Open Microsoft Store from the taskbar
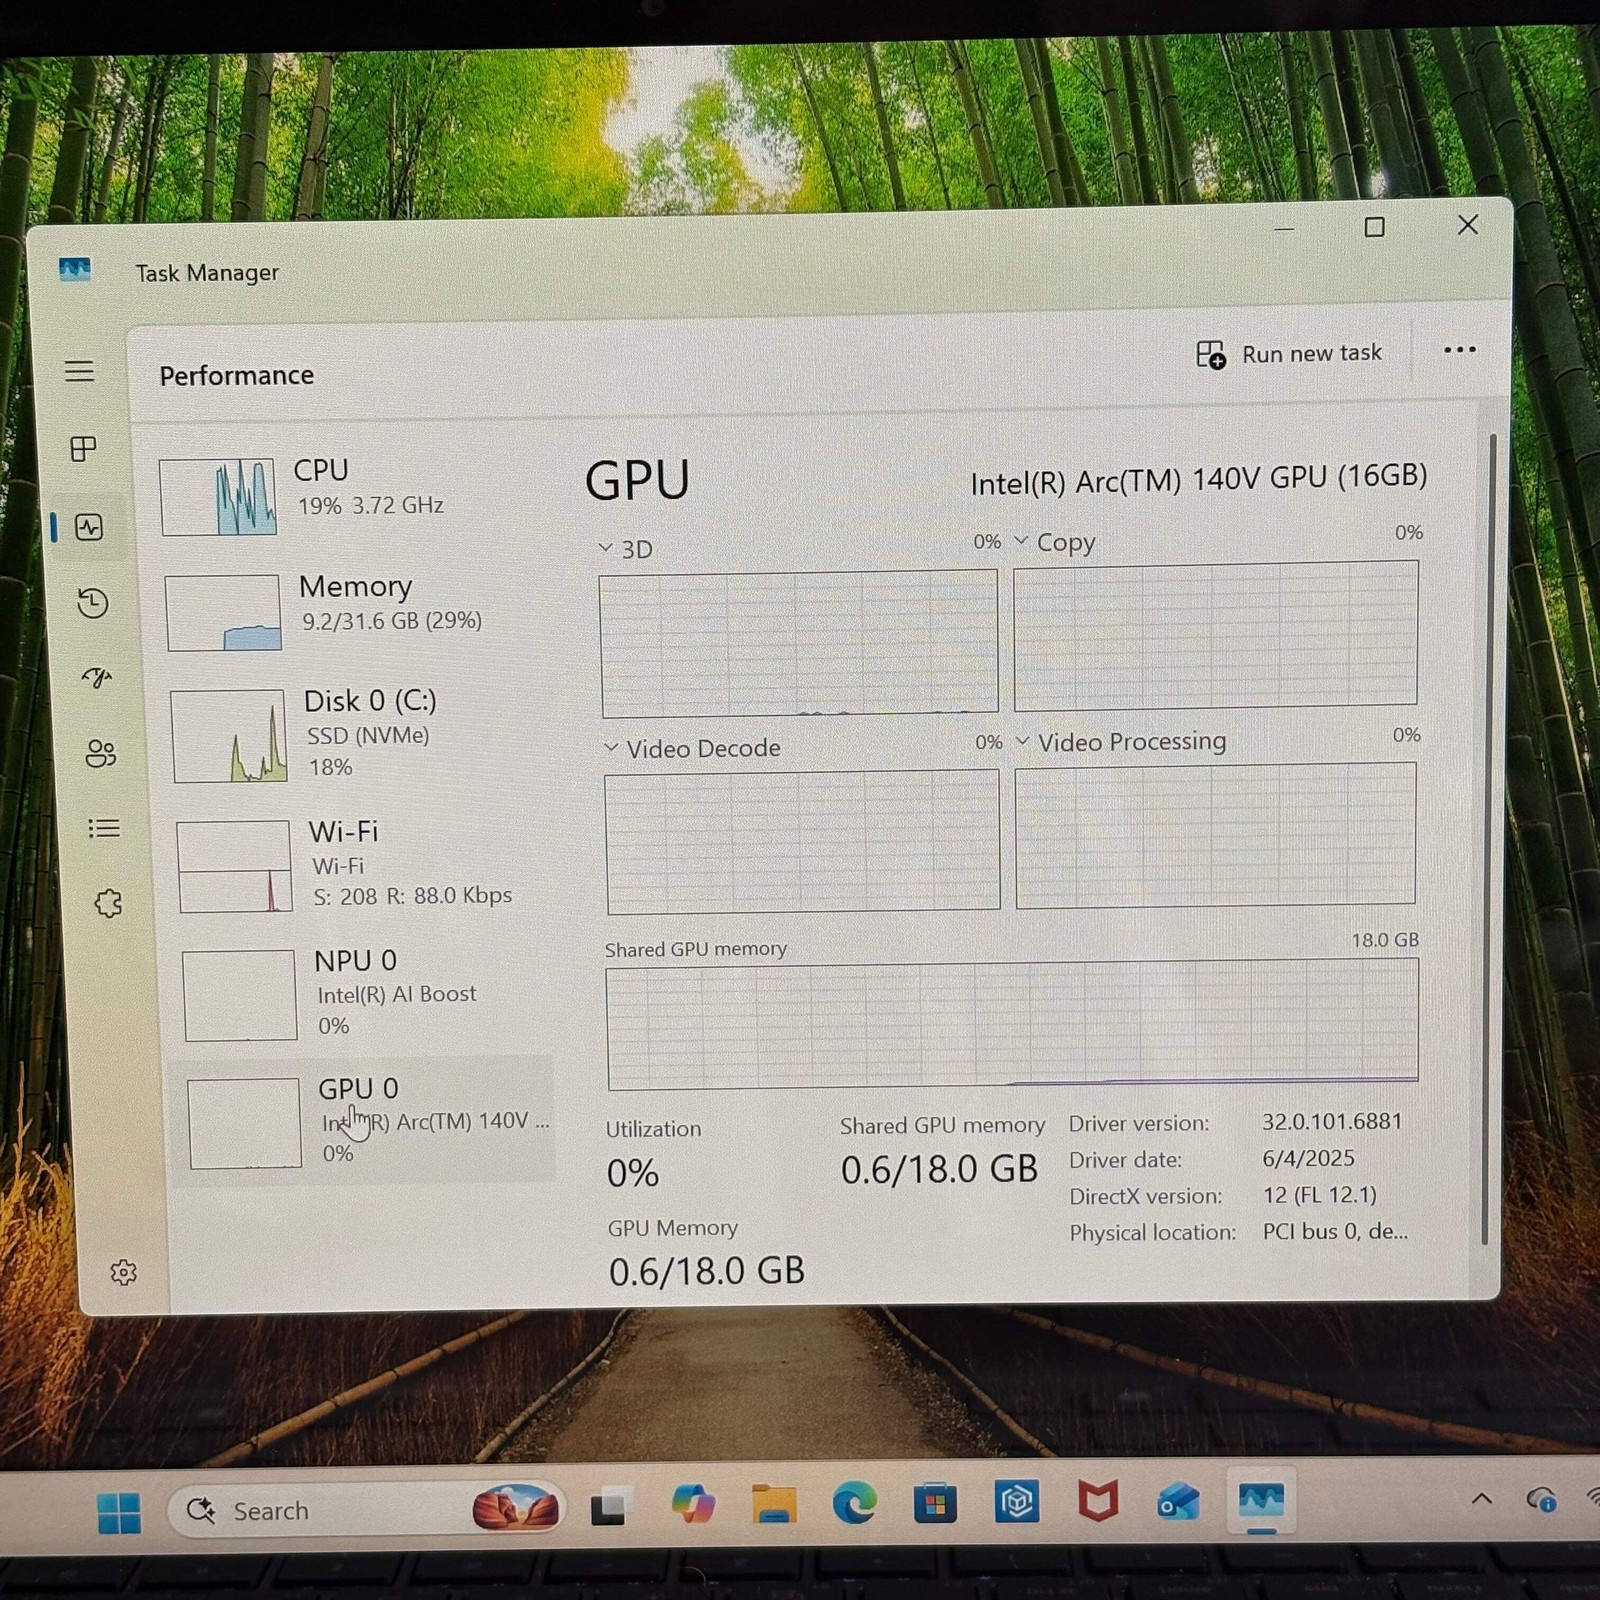The image size is (1600, 1600). (935, 1502)
